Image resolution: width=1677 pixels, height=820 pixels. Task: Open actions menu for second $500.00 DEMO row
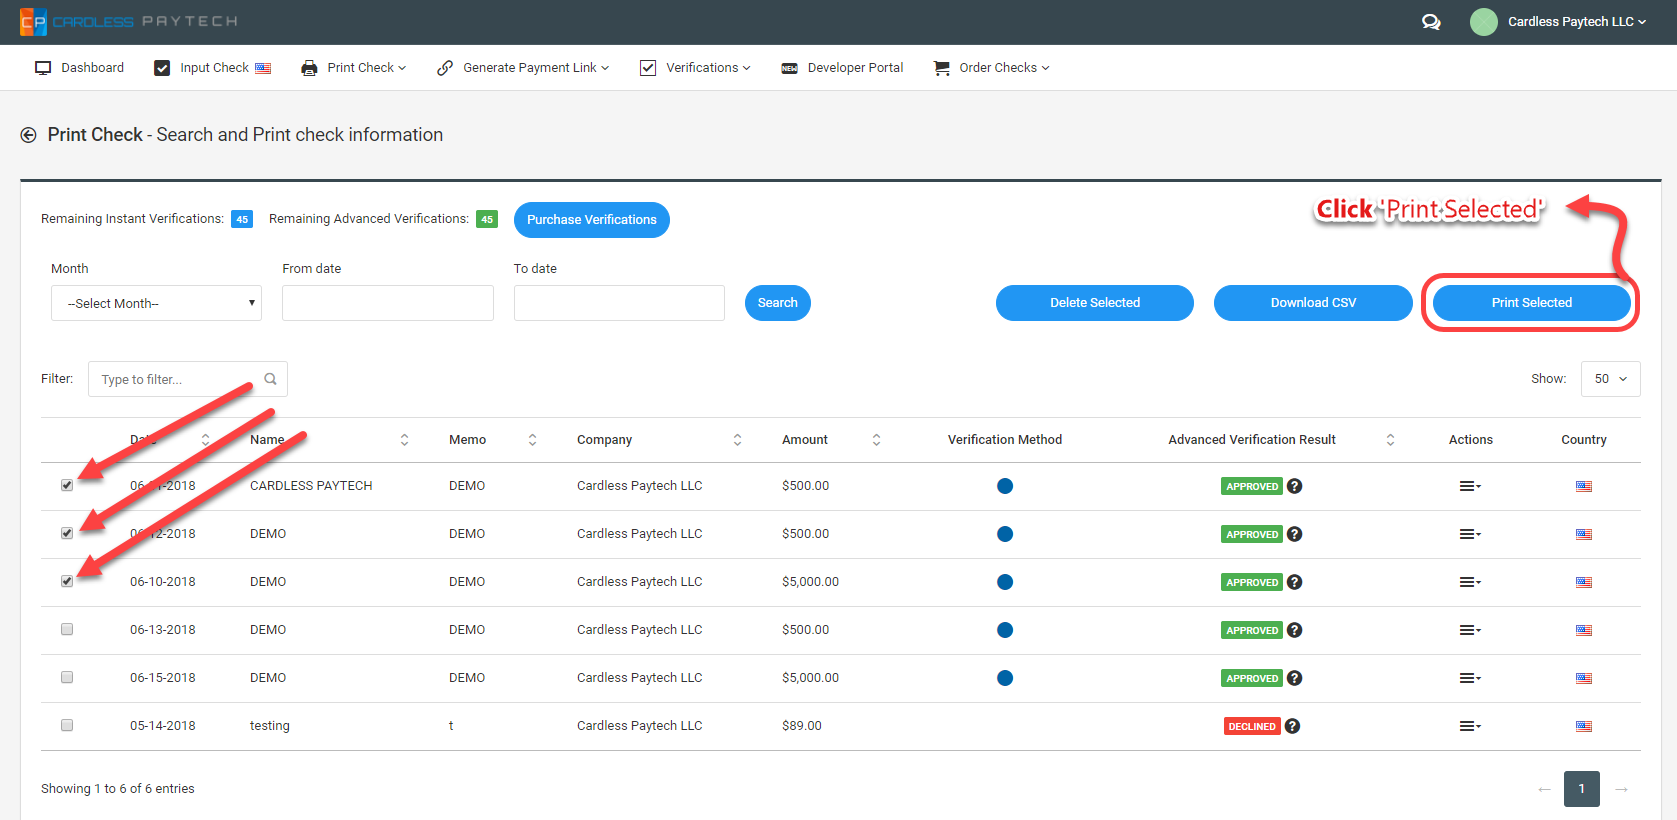(1470, 534)
